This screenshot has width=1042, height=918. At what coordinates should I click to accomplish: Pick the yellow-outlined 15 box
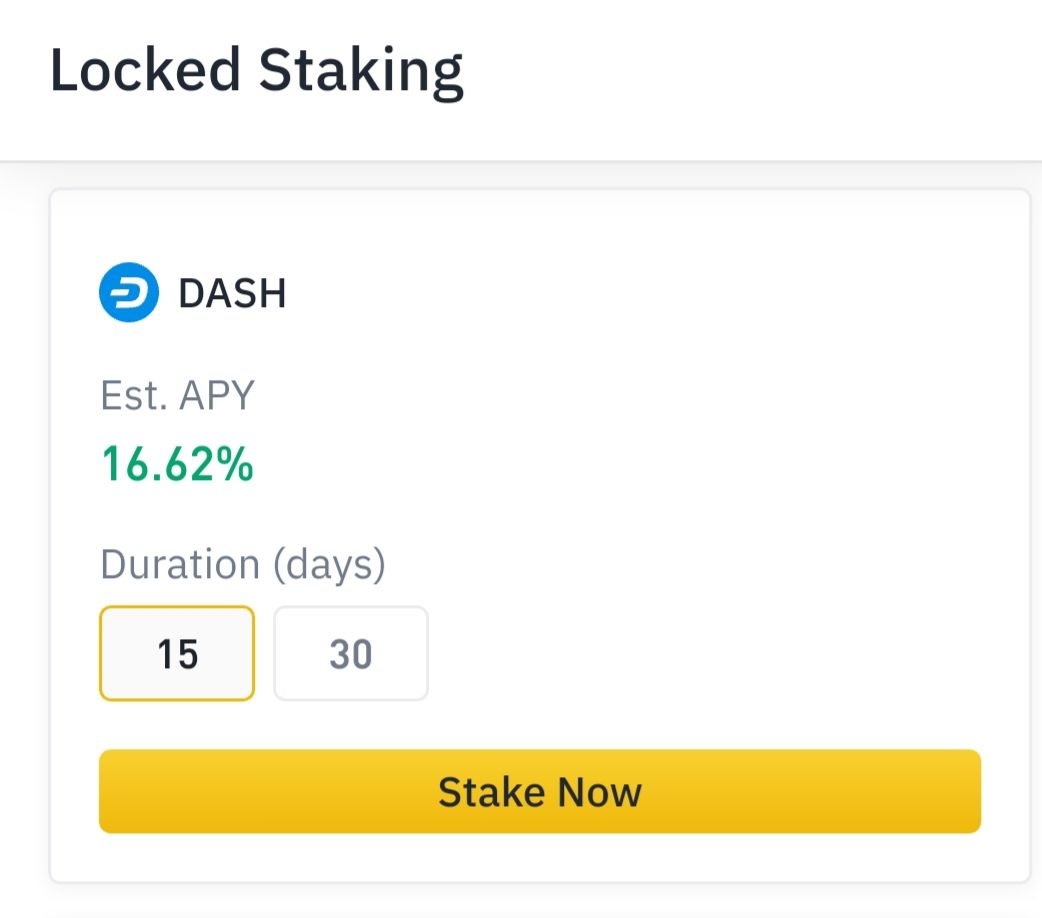click(177, 653)
